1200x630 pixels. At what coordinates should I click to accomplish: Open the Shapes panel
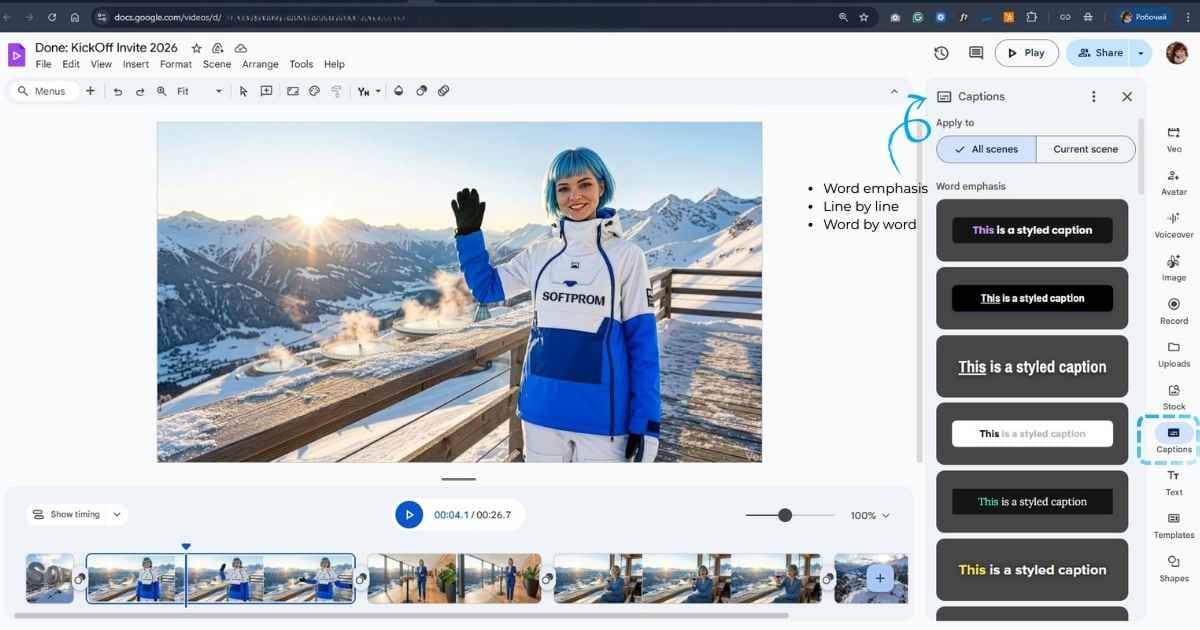click(x=1172, y=570)
